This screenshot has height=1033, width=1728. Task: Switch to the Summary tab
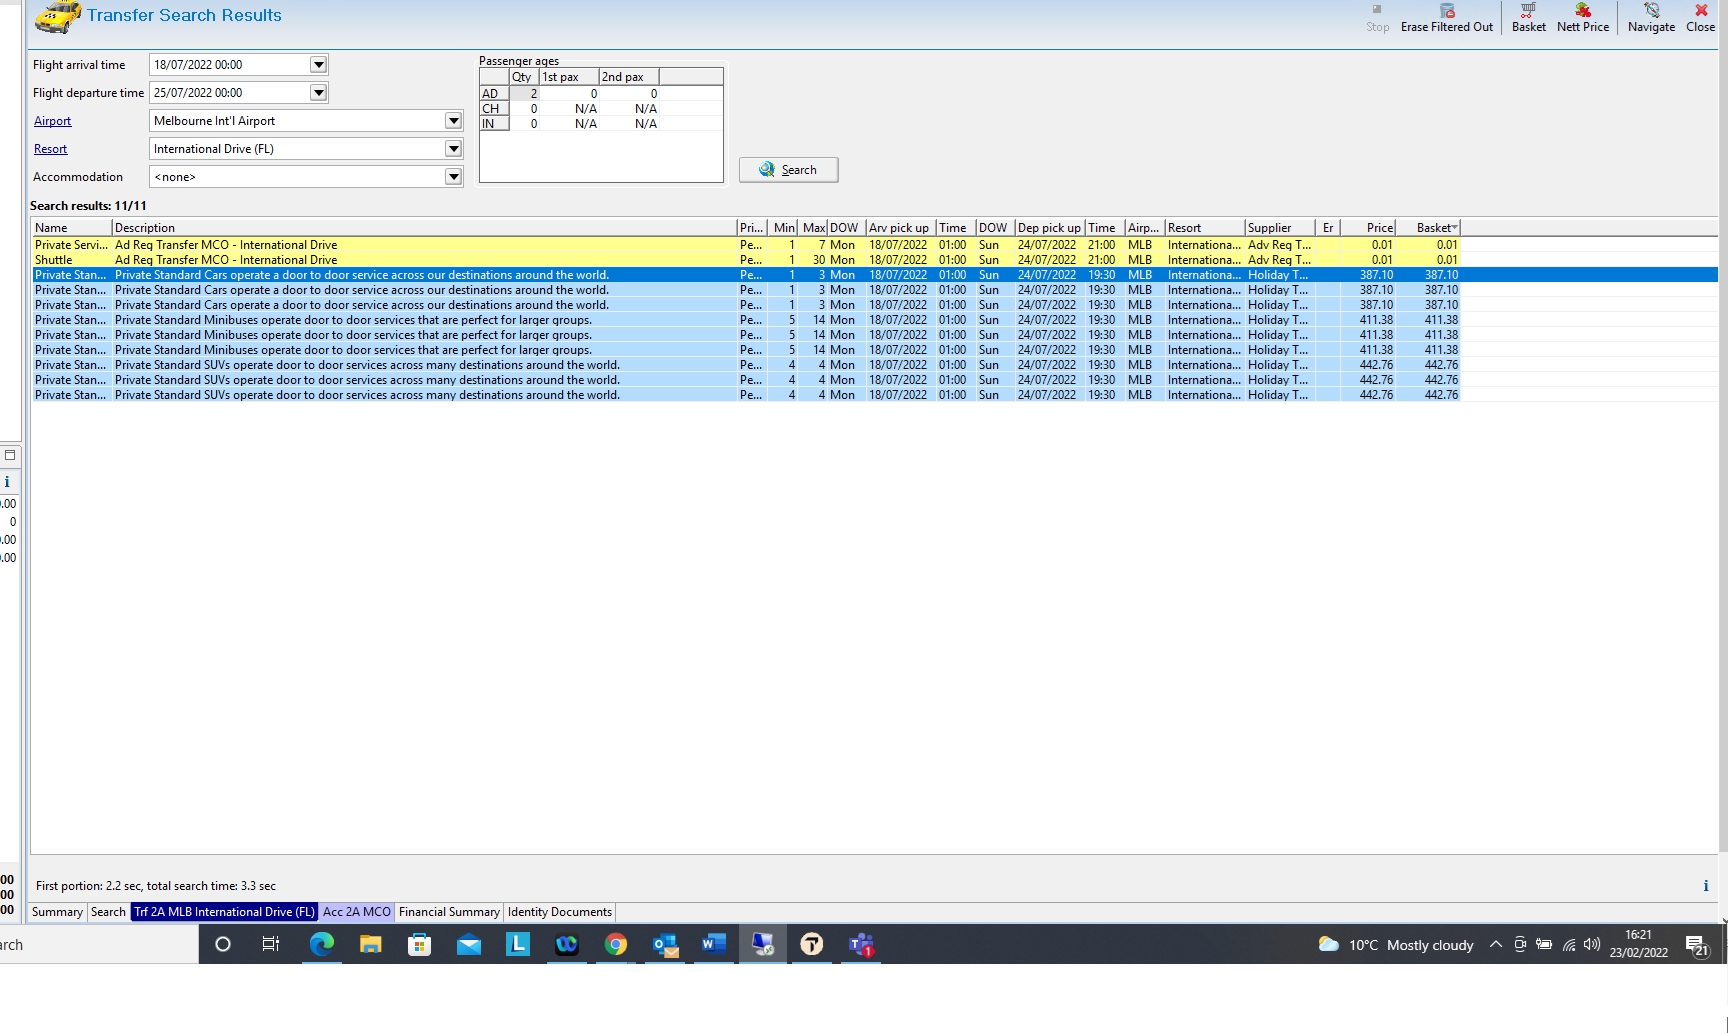[x=57, y=912]
